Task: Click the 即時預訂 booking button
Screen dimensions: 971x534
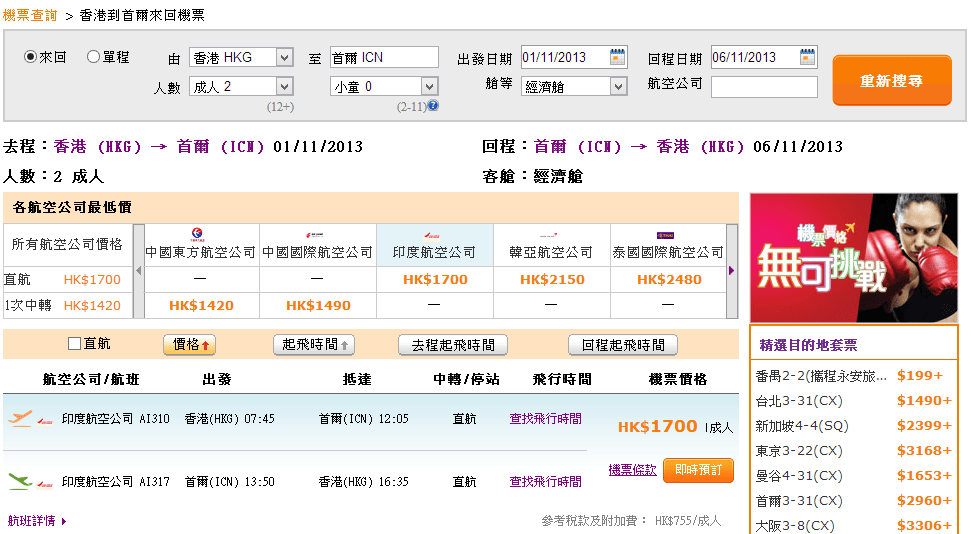Action: (x=698, y=470)
